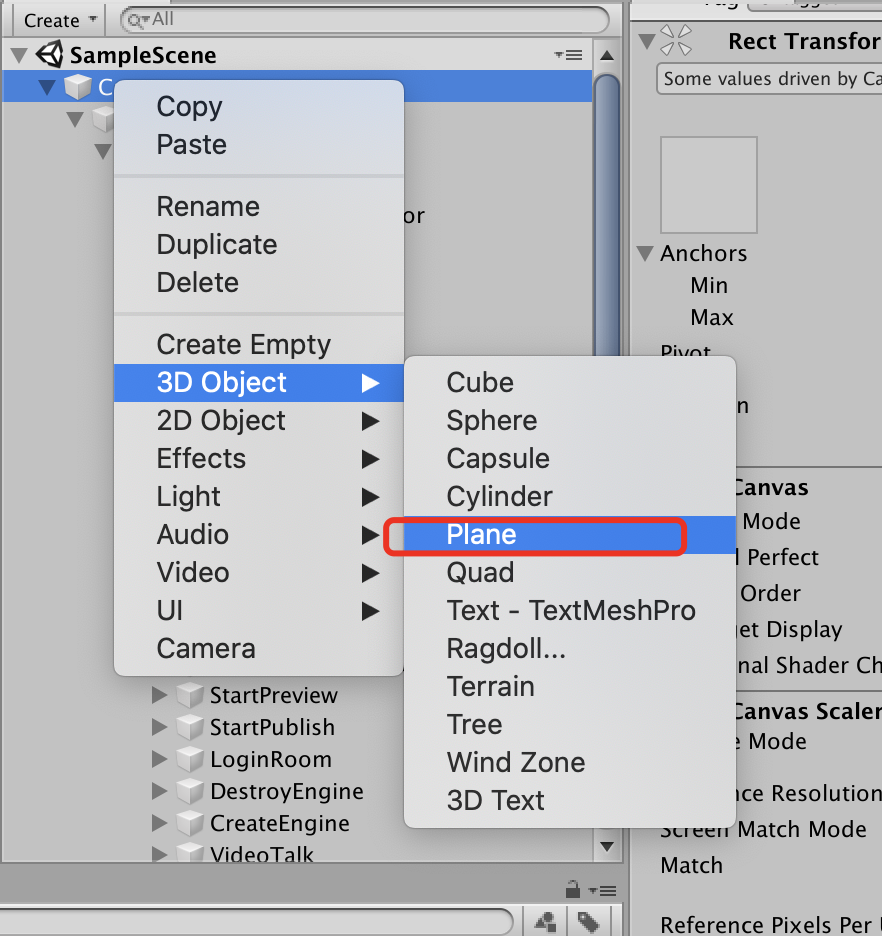
Task: Click Create Empty in the context menu
Action: 243,345
